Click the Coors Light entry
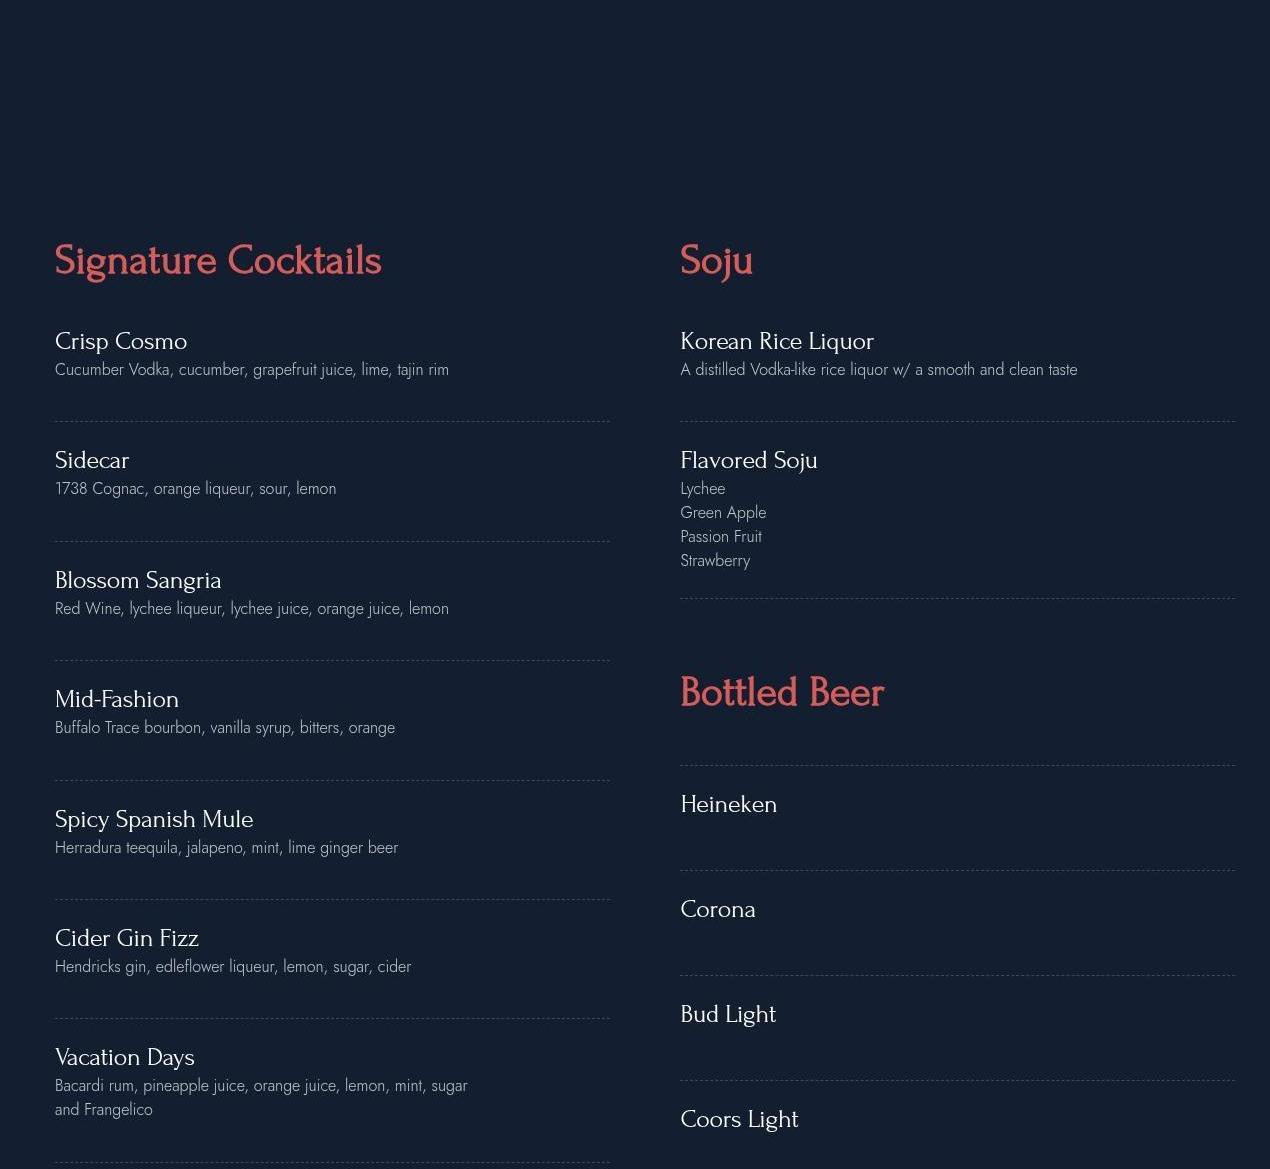1270x1169 pixels. click(739, 1120)
